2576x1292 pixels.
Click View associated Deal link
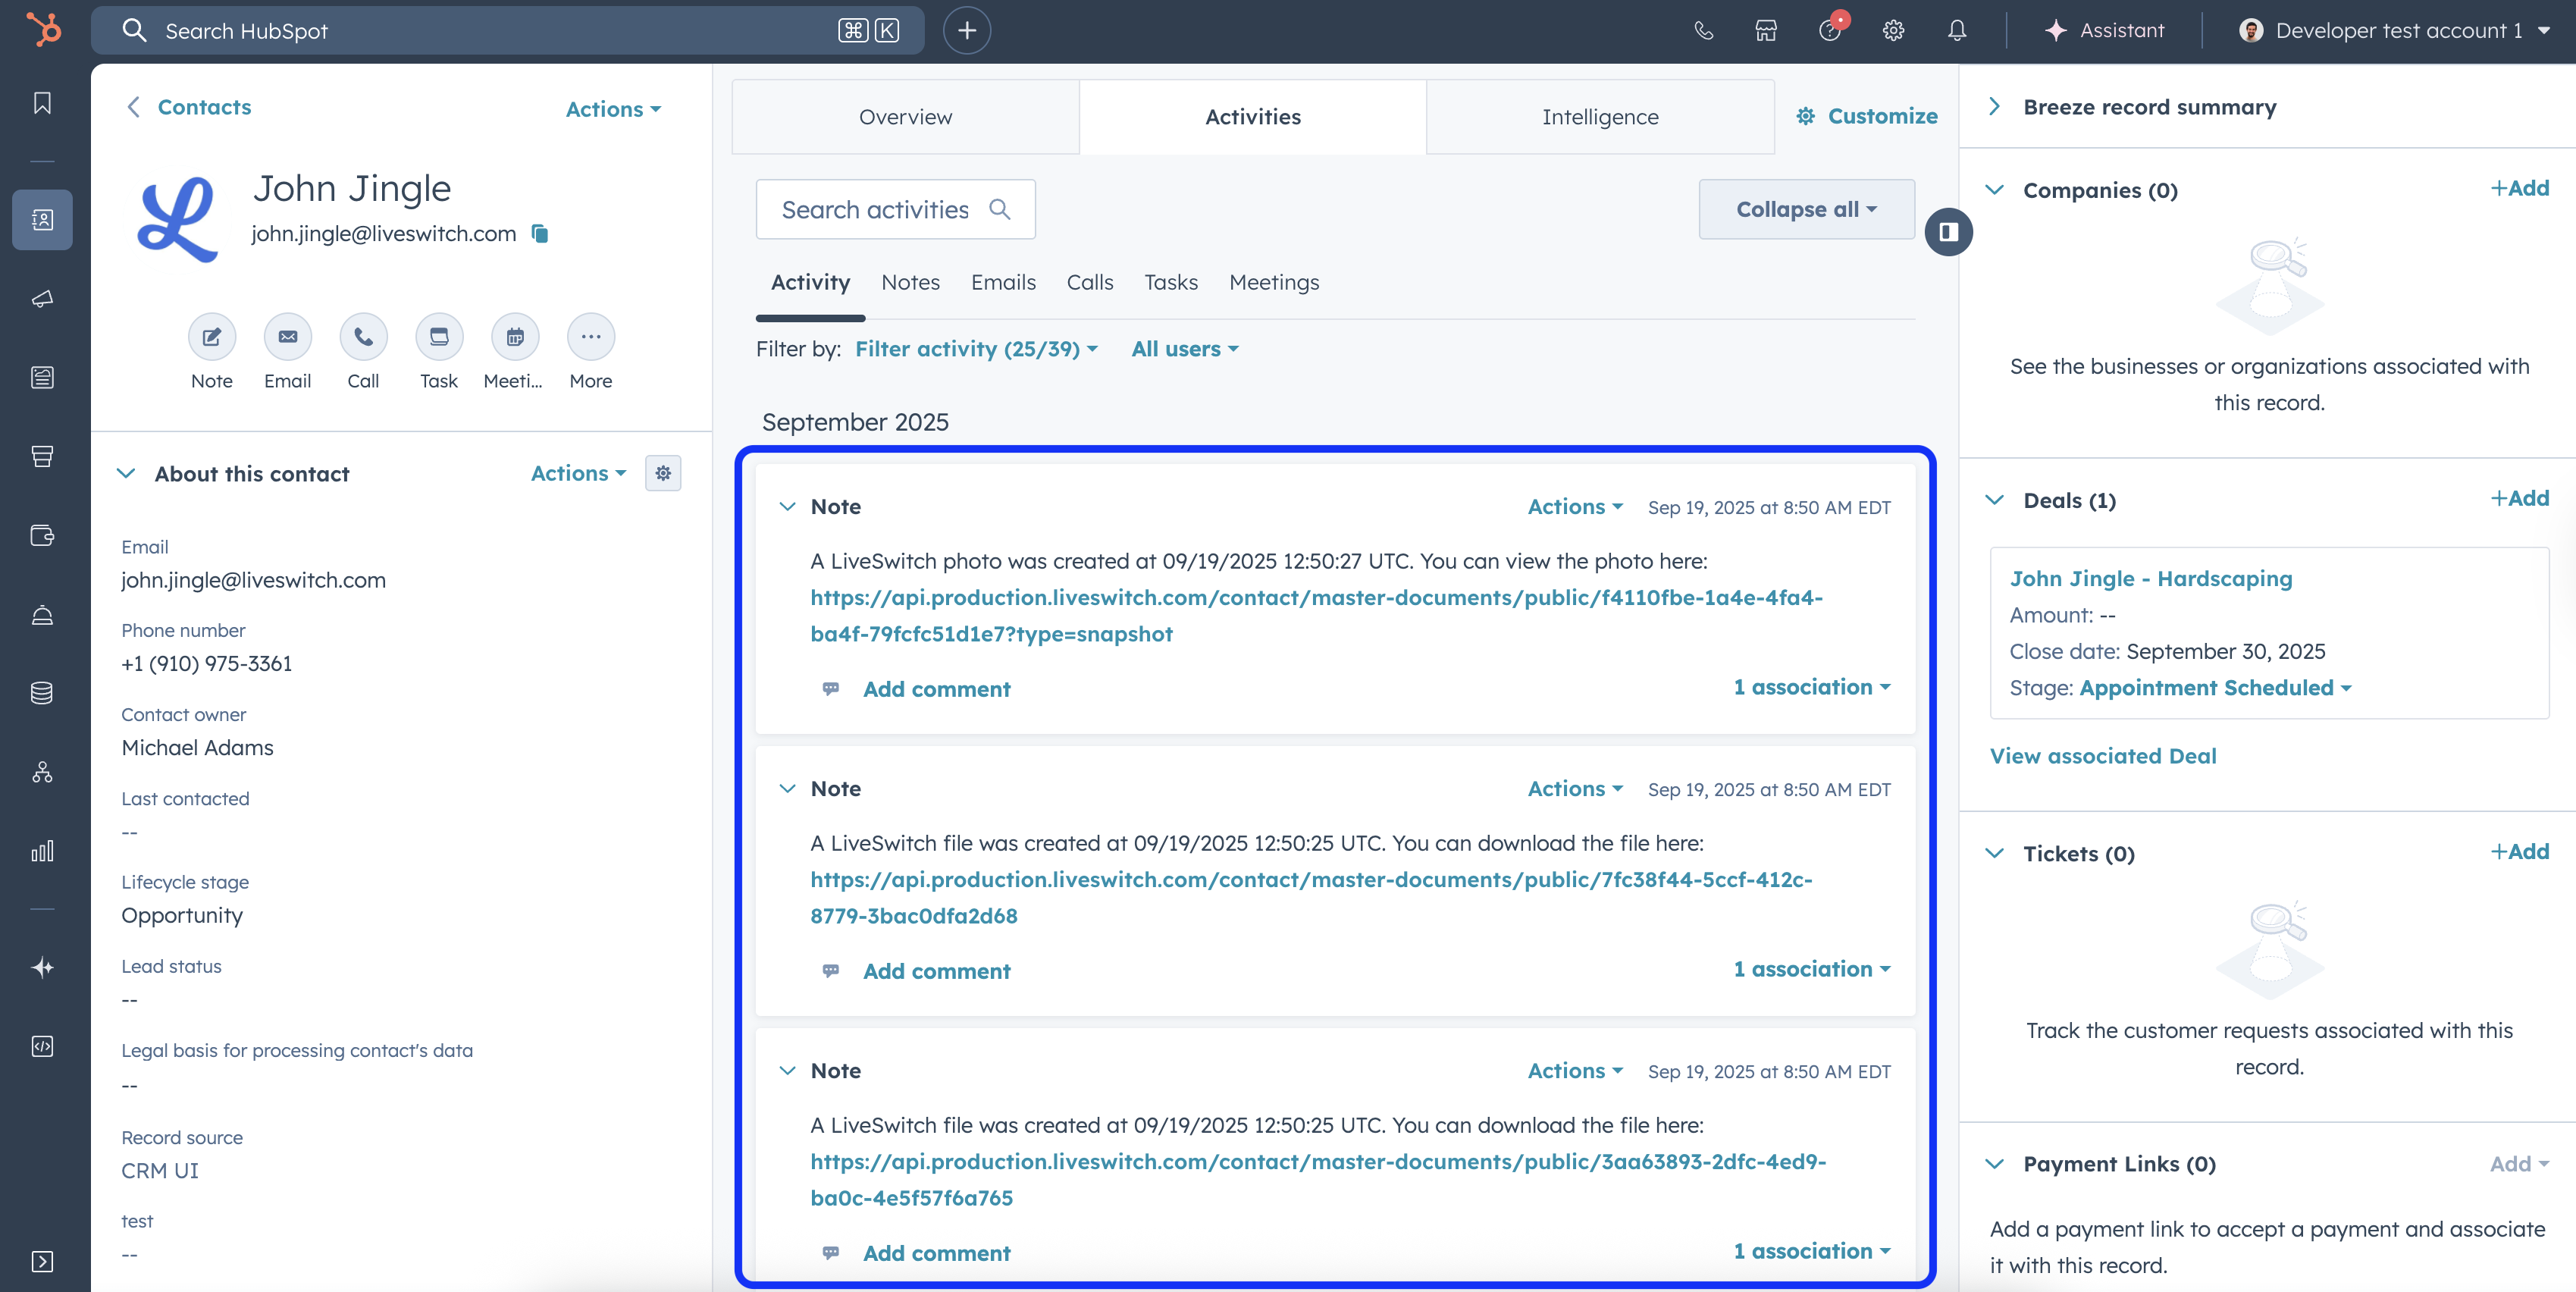(x=2102, y=756)
